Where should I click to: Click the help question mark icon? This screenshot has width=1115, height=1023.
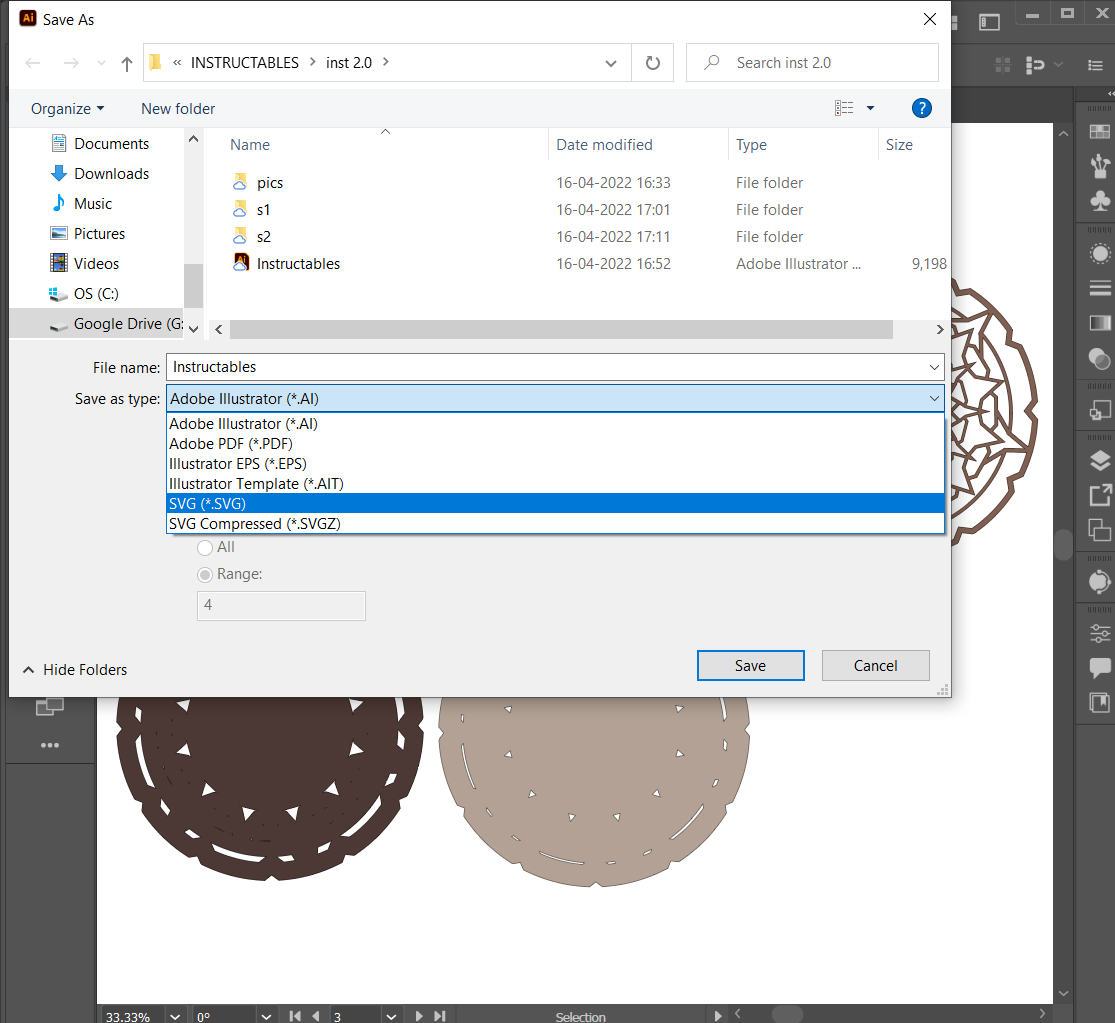click(922, 108)
